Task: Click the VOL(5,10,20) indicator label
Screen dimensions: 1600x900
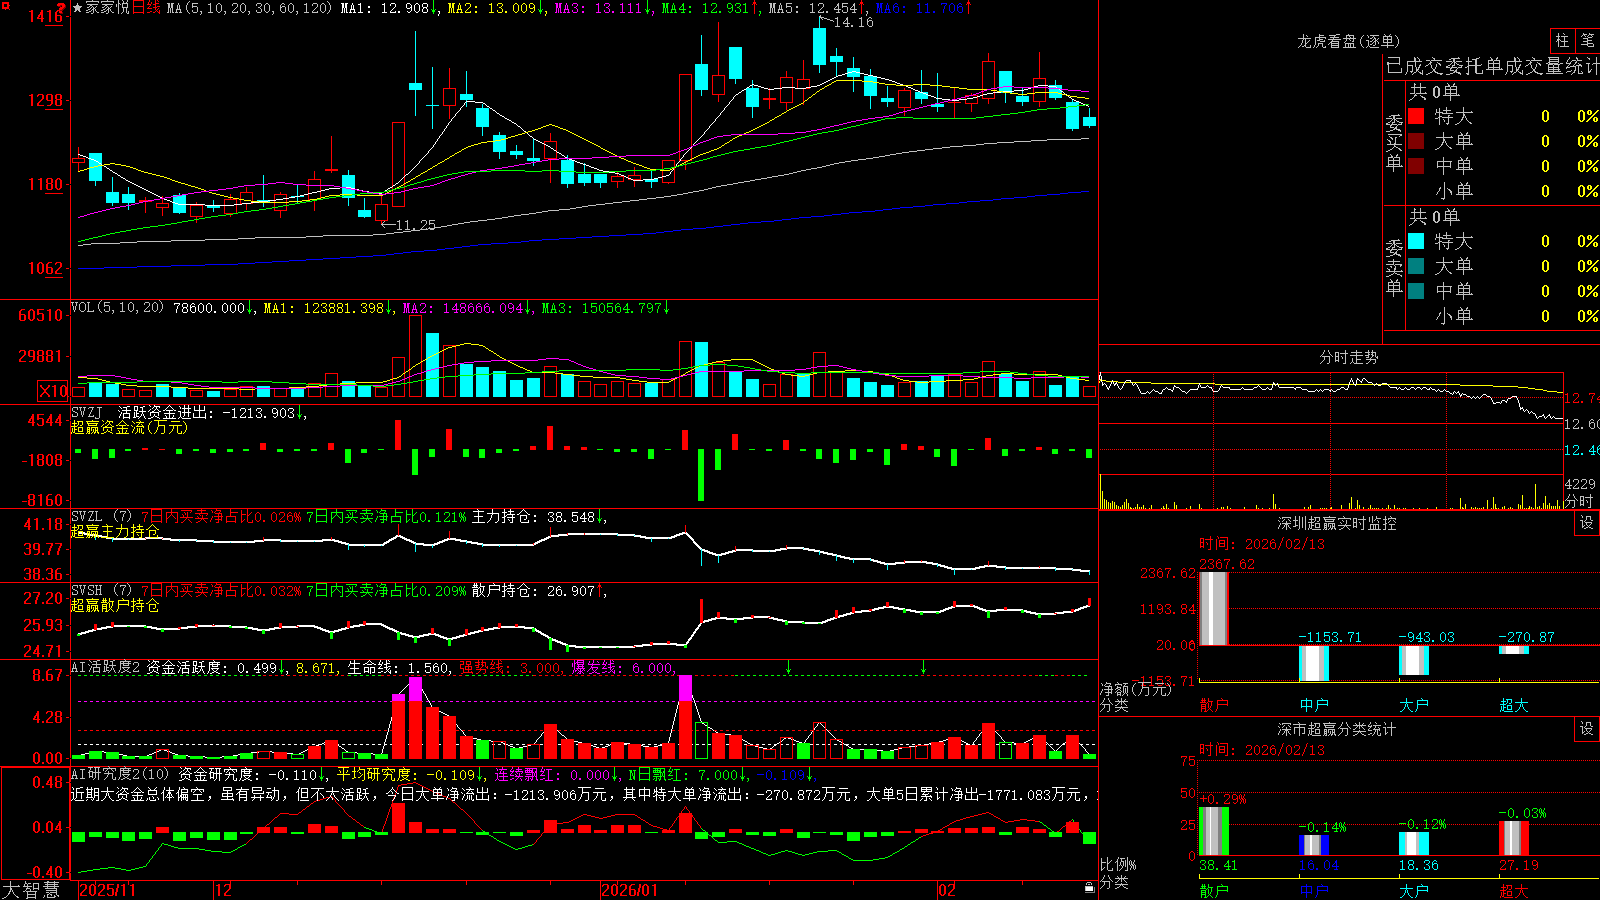Action: pos(117,308)
